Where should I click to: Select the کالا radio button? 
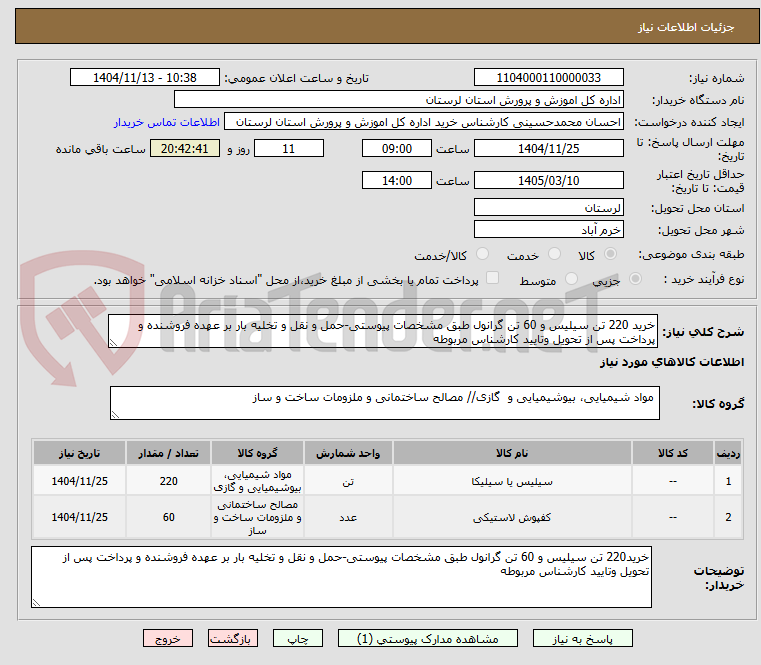(x=611, y=254)
